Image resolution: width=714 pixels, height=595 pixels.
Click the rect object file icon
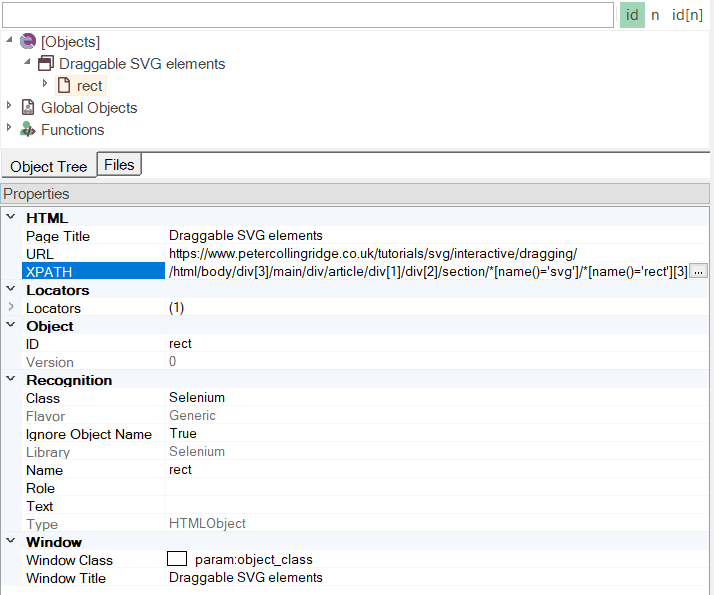(x=64, y=86)
